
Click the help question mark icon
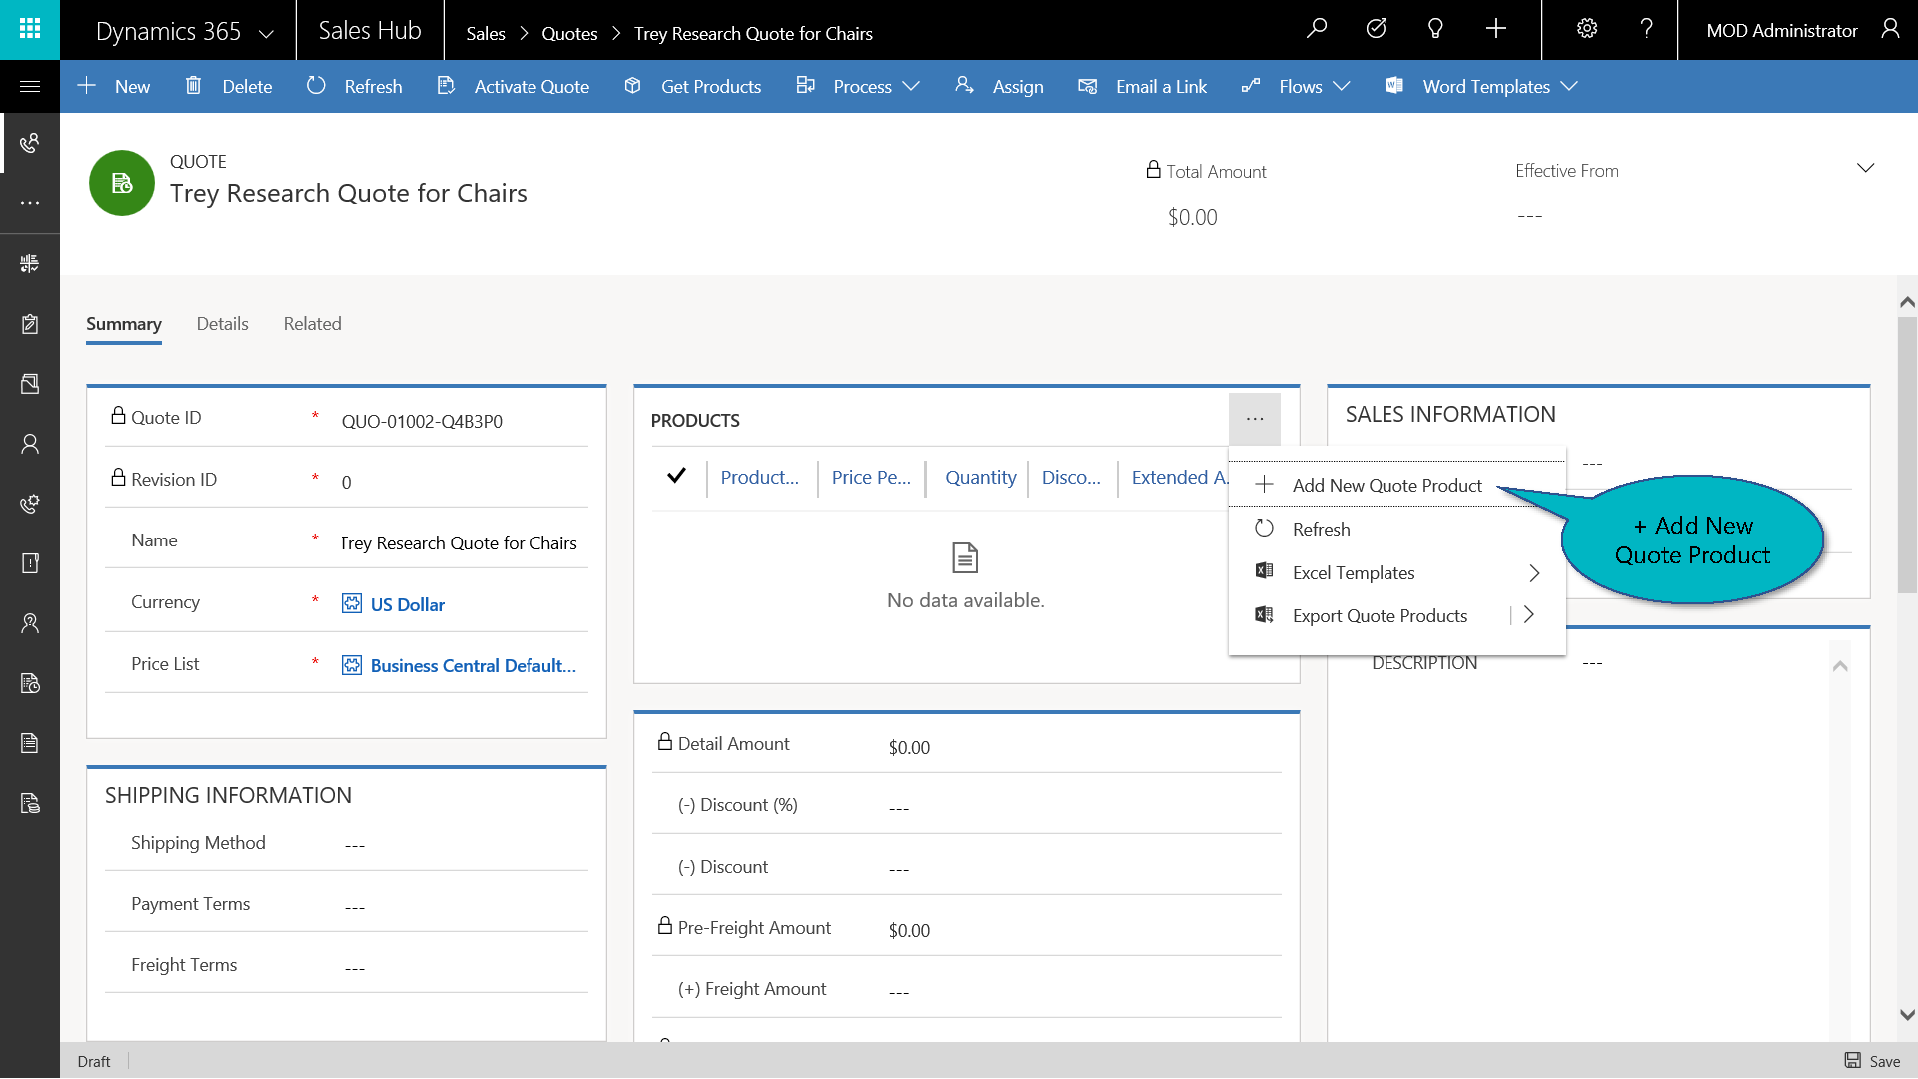1646,29
